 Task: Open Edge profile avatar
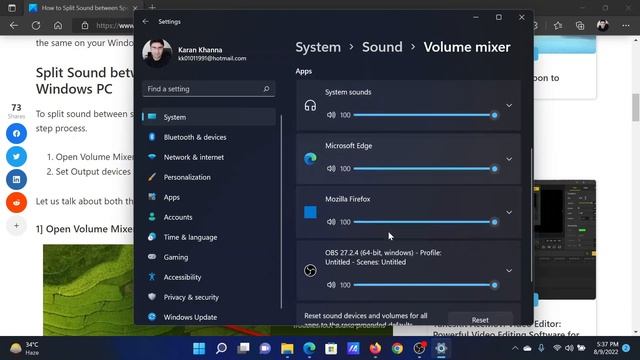click(x=603, y=26)
